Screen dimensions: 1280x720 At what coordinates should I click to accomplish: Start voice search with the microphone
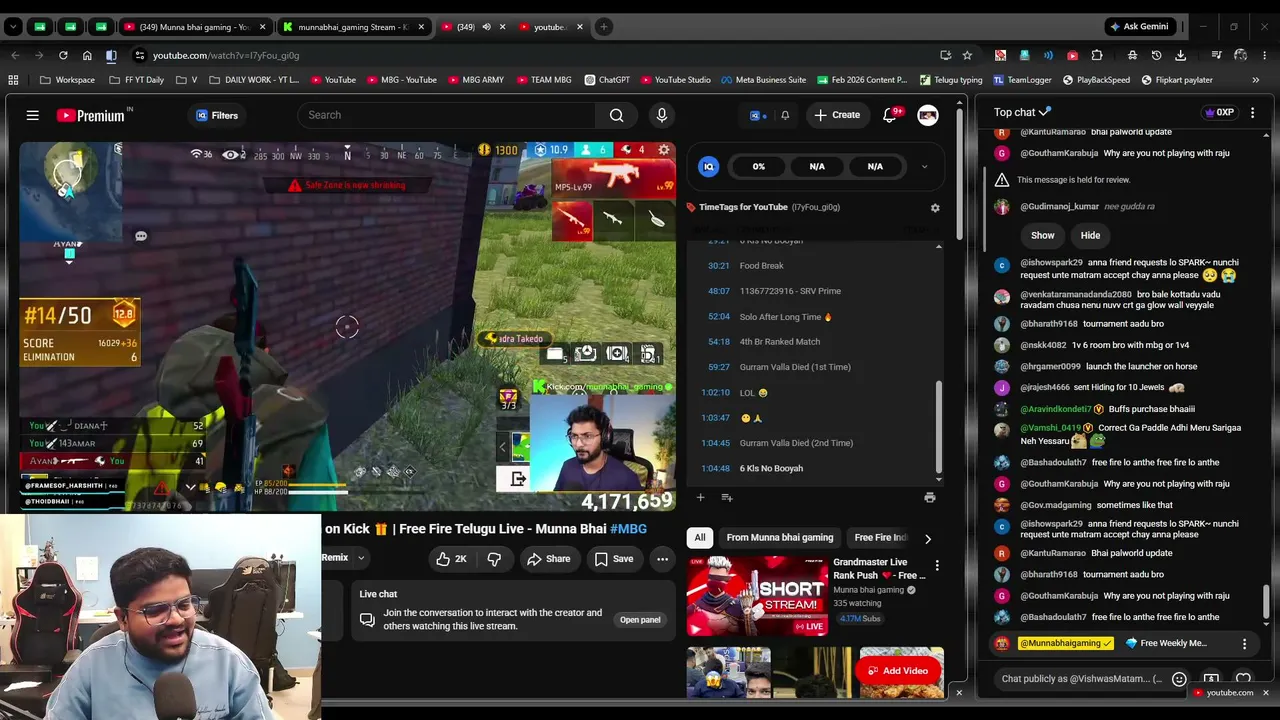(x=661, y=115)
